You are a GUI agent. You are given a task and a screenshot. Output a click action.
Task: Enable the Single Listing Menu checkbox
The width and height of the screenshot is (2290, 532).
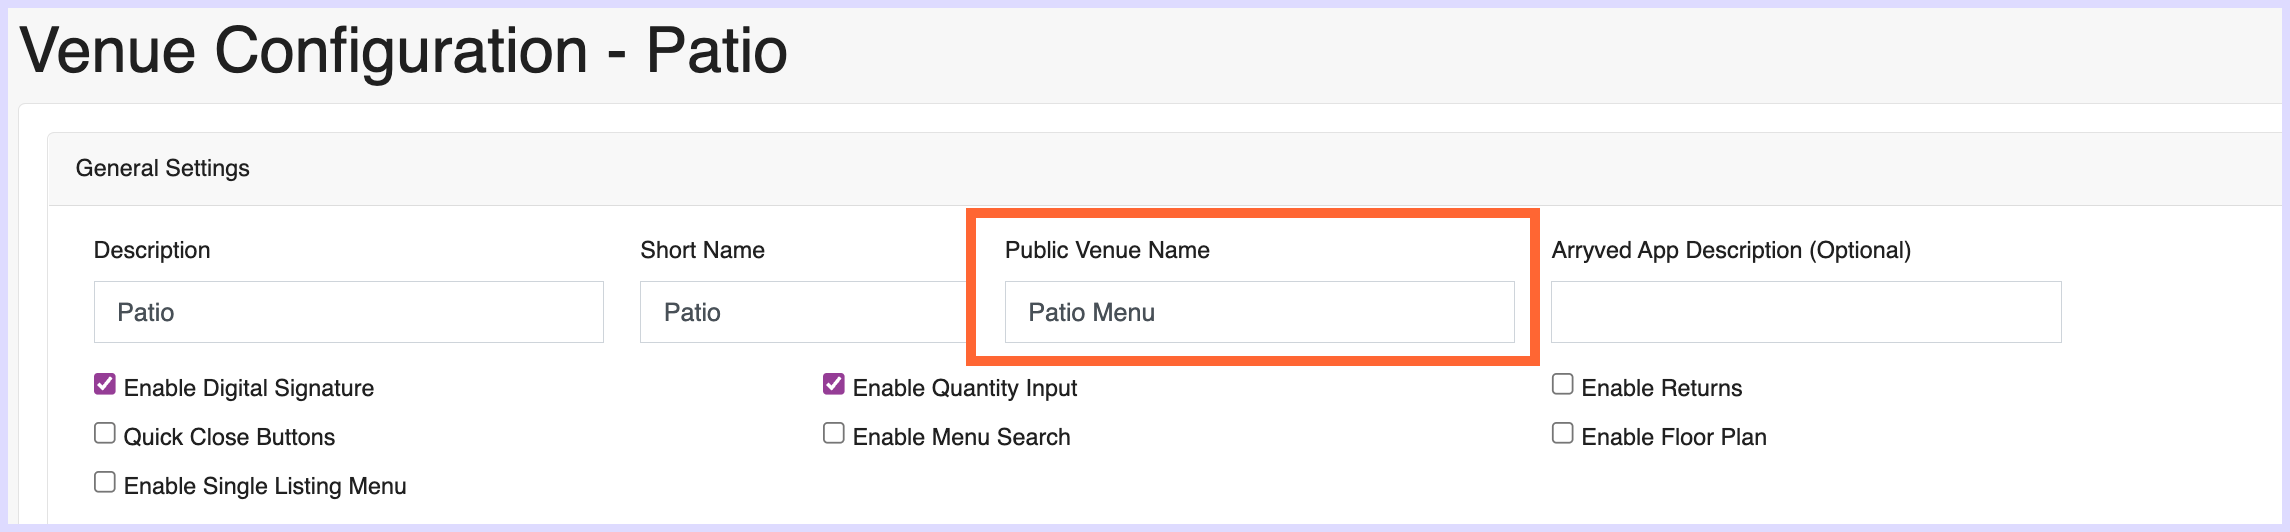tap(105, 482)
